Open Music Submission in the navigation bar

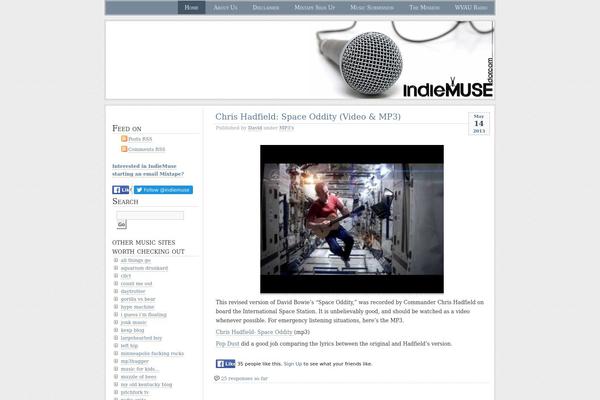tap(372, 7)
